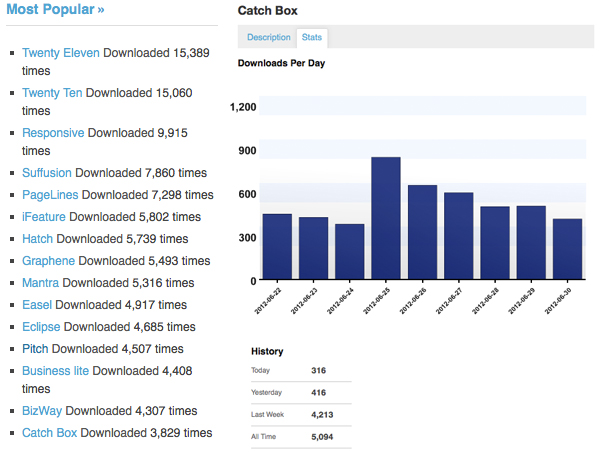Click the bar for 2012-06-27
Viewport: 608px width, 452px height.
(458, 236)
